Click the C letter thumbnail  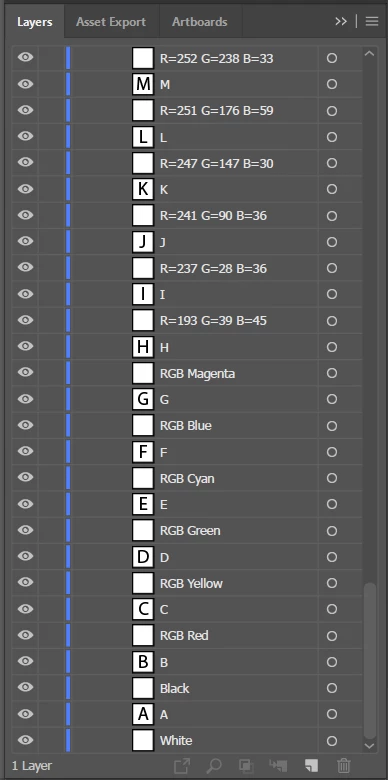[x=143, y=609]
